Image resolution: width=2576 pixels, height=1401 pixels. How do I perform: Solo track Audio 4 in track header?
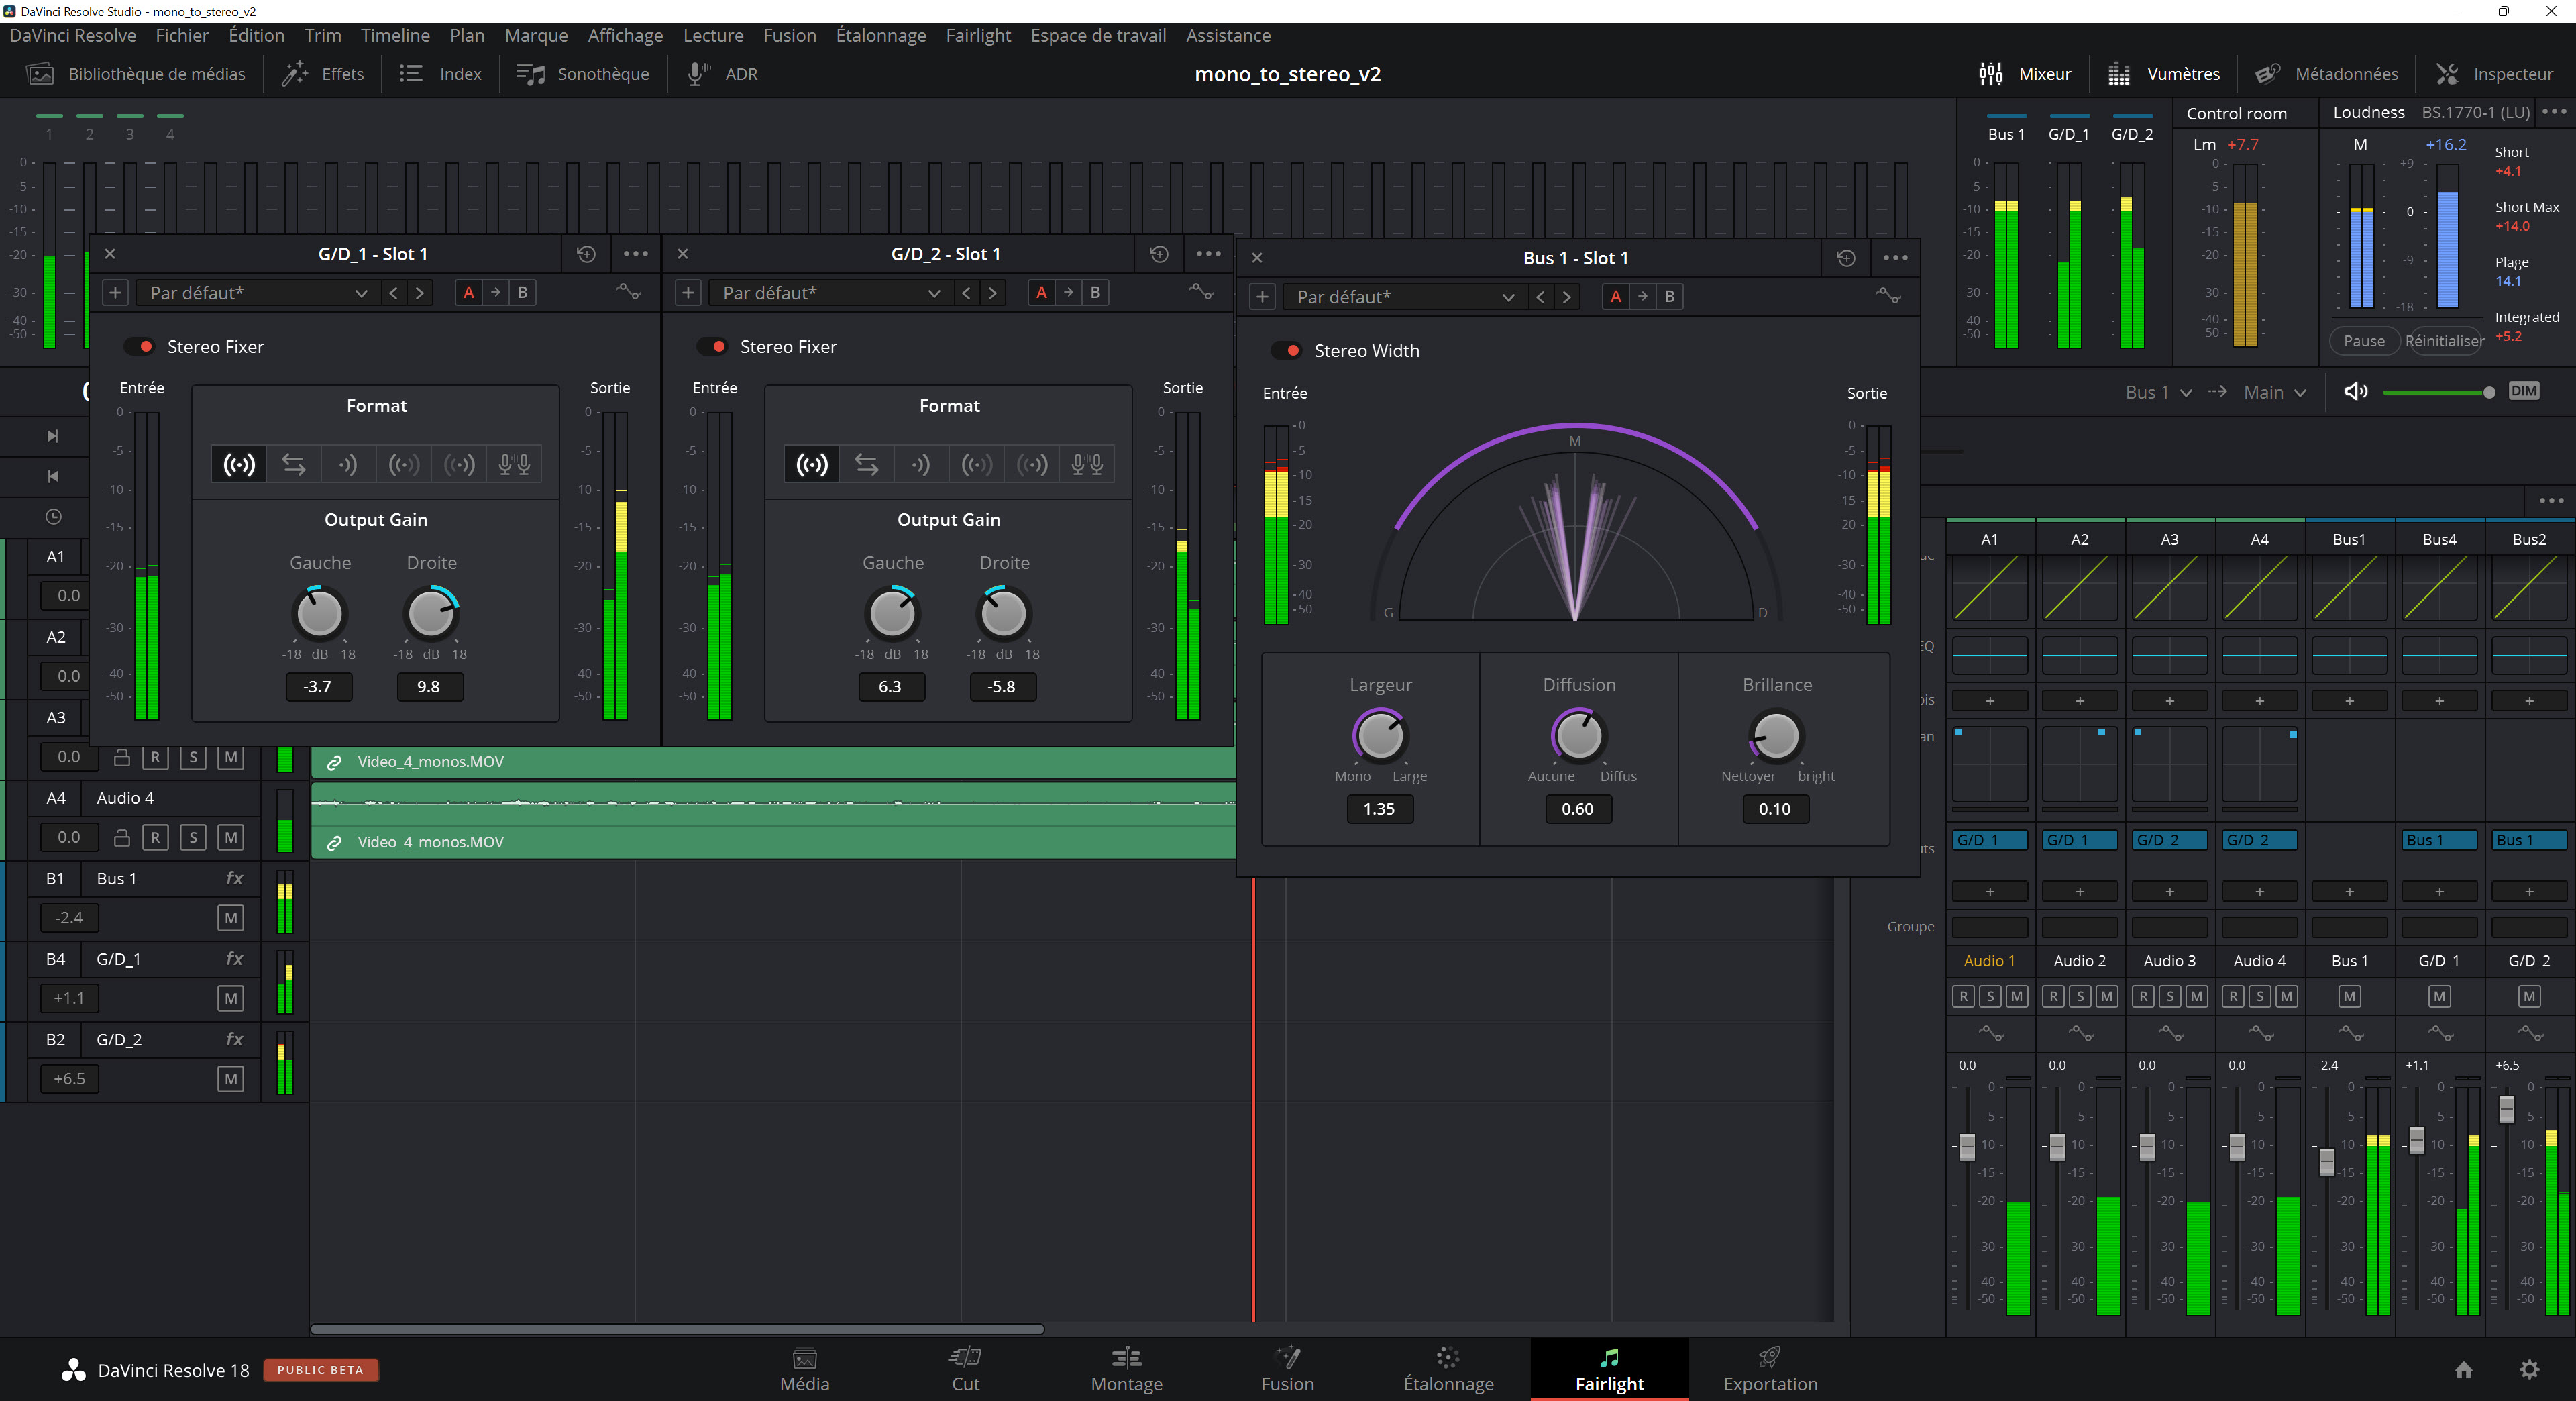(193, 838)
